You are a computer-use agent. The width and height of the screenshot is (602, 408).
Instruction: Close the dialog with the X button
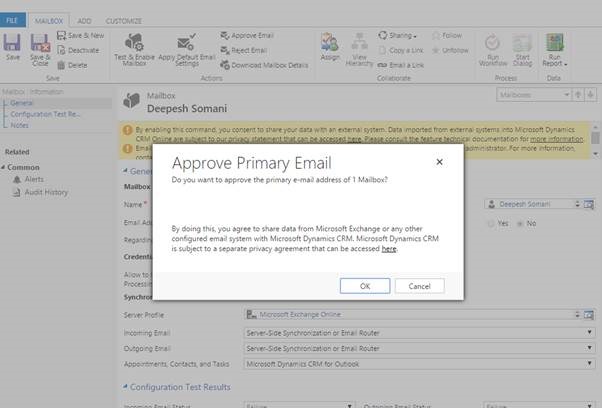coord(438,161)
